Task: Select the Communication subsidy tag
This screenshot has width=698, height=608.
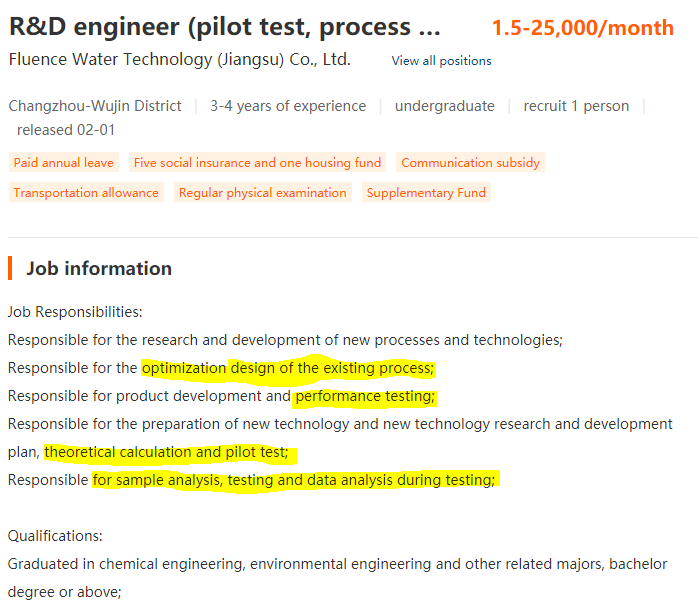Action: point(471,162)
